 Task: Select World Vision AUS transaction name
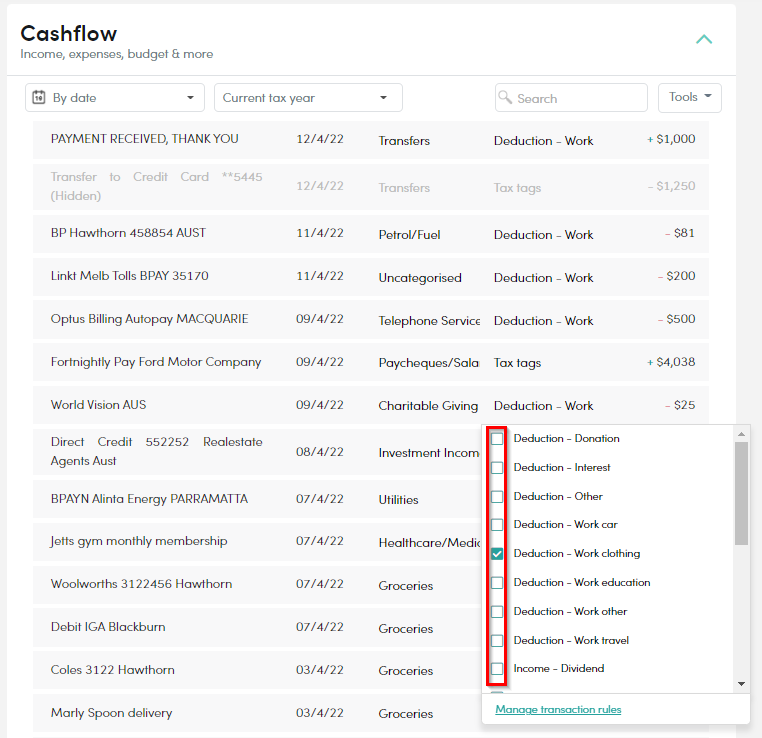tap(98, 405)
